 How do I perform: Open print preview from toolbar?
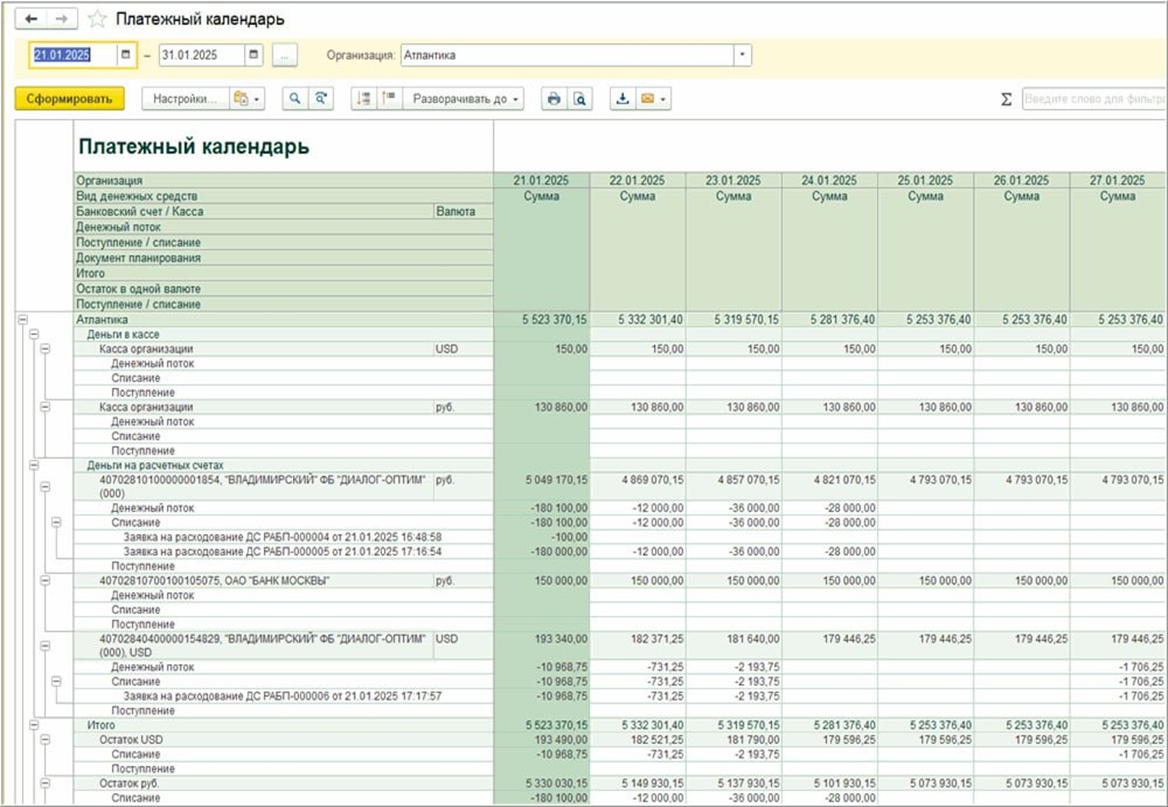578,99
